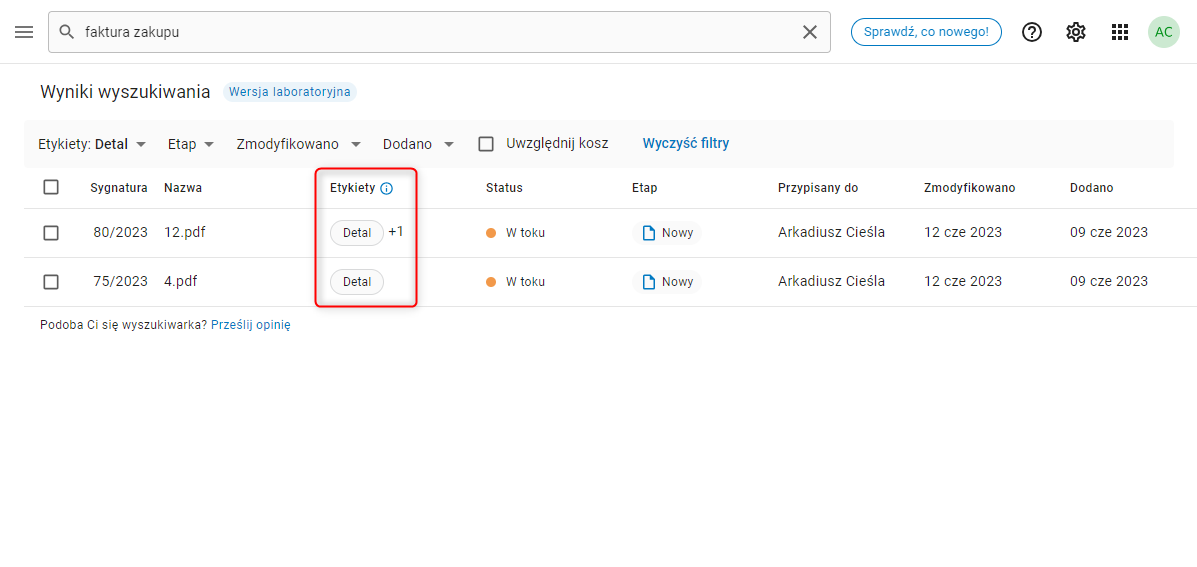Open the settings gear icon
Image resolution: width=1197 pixels, height=567 pixels.
[x=1076, y=32]
